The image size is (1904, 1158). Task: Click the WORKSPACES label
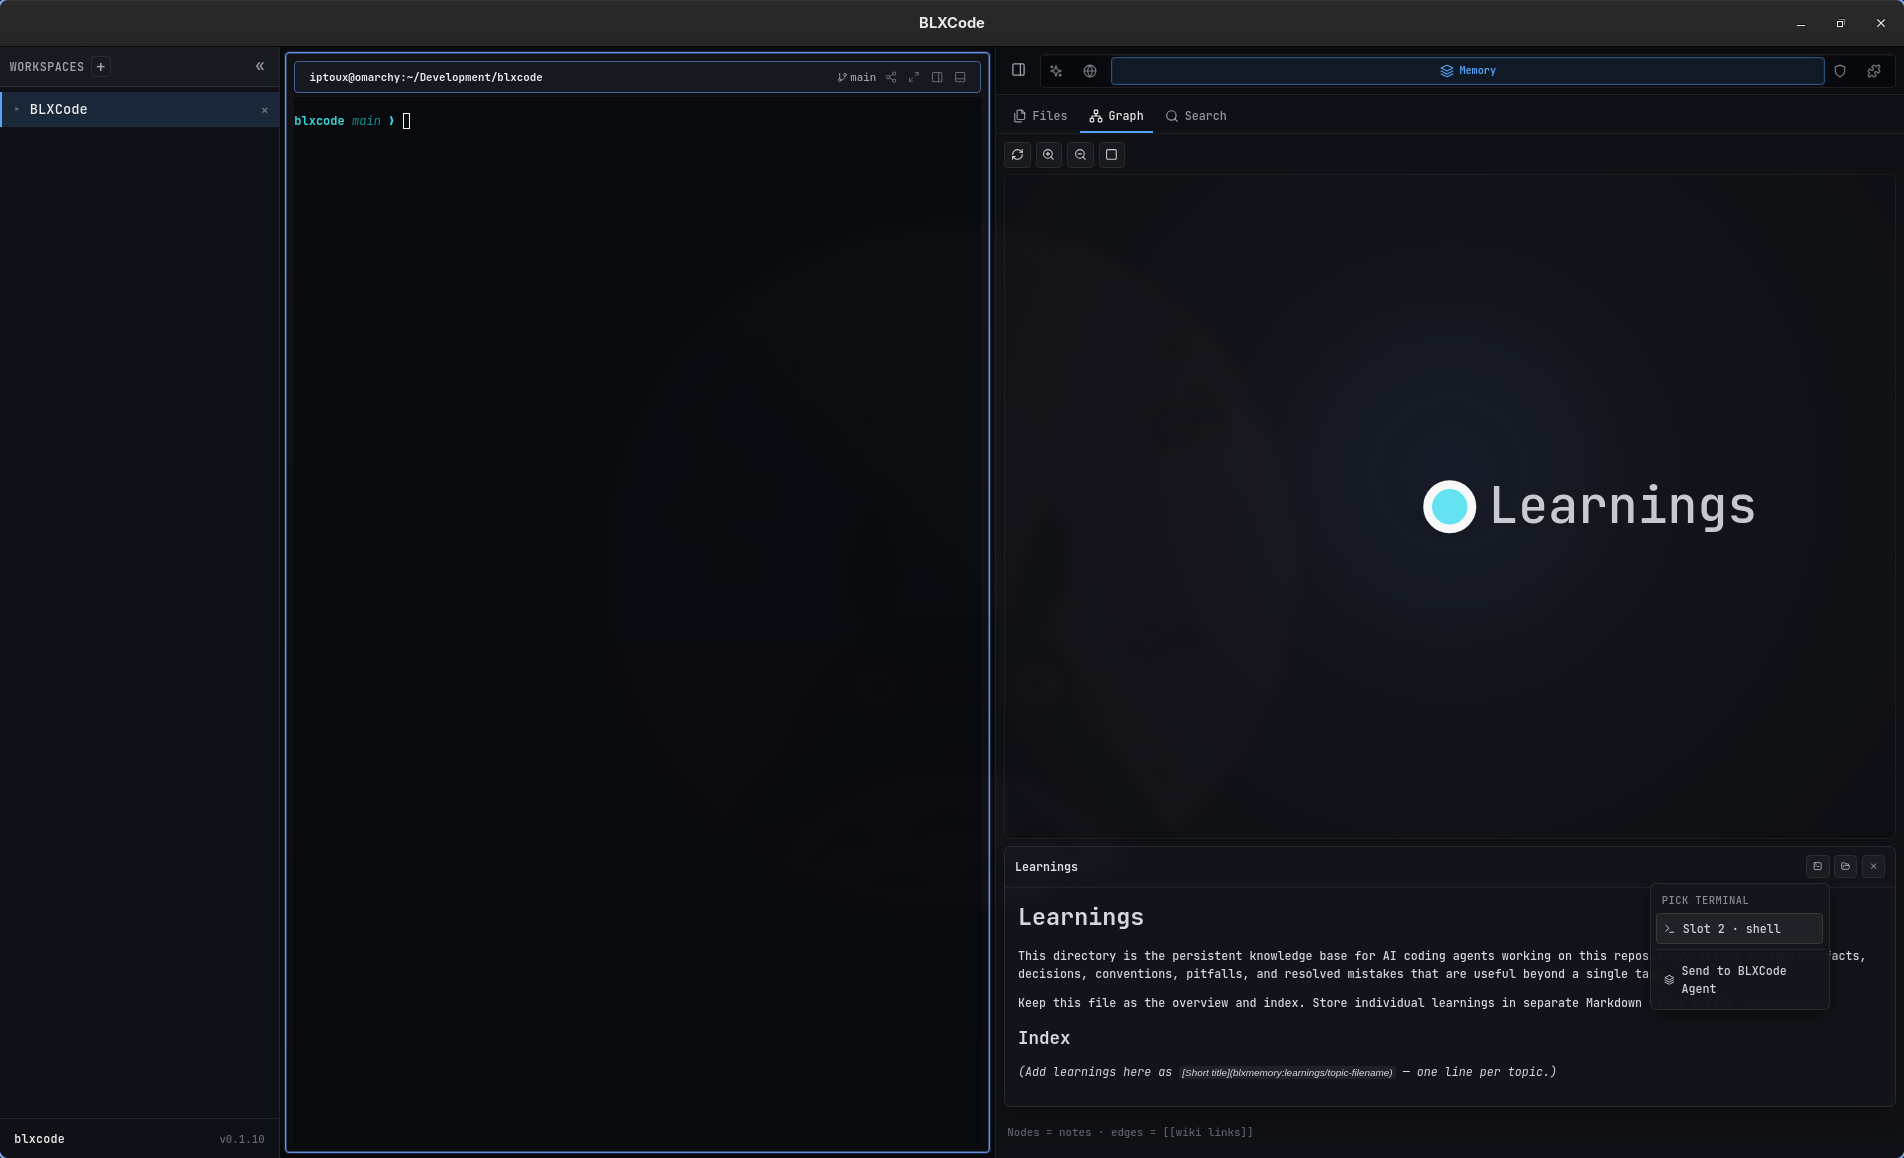coord(47,67)
